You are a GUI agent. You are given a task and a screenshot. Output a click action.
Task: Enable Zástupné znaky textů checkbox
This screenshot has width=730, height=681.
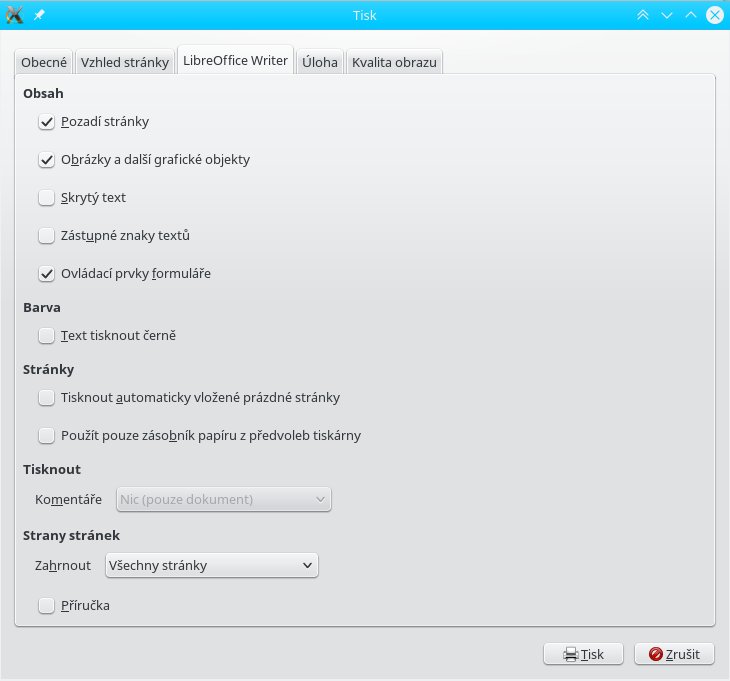point(47,236)
